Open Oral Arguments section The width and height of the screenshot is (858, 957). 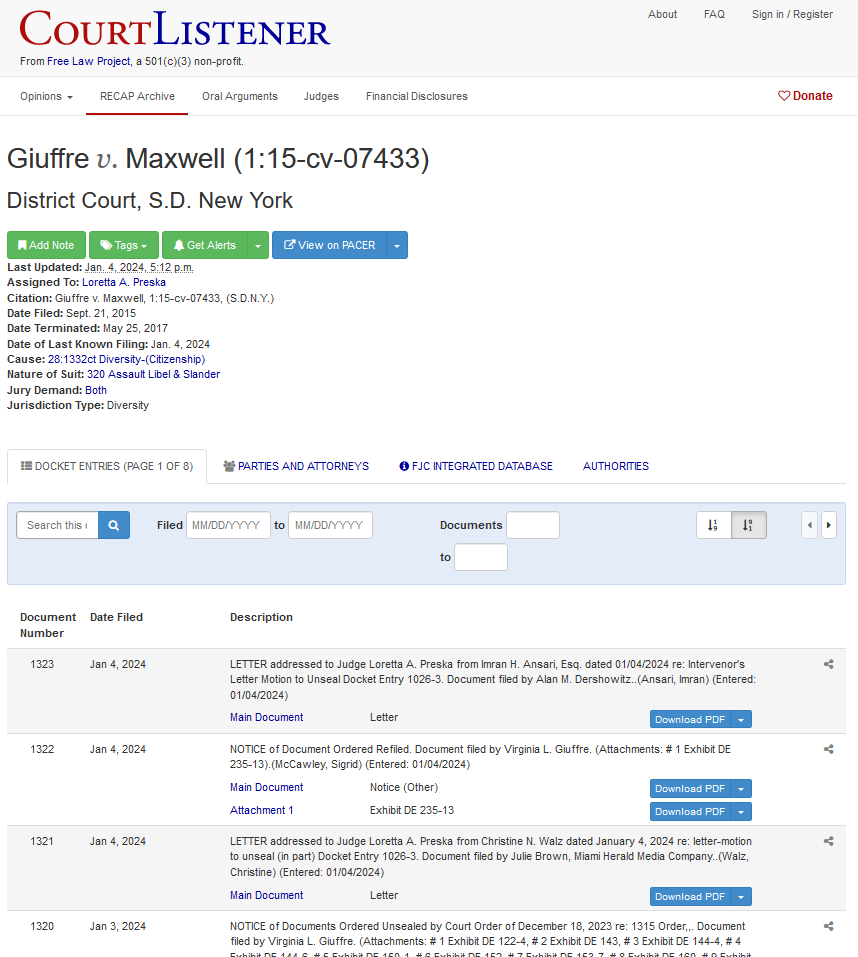(240, 96)
